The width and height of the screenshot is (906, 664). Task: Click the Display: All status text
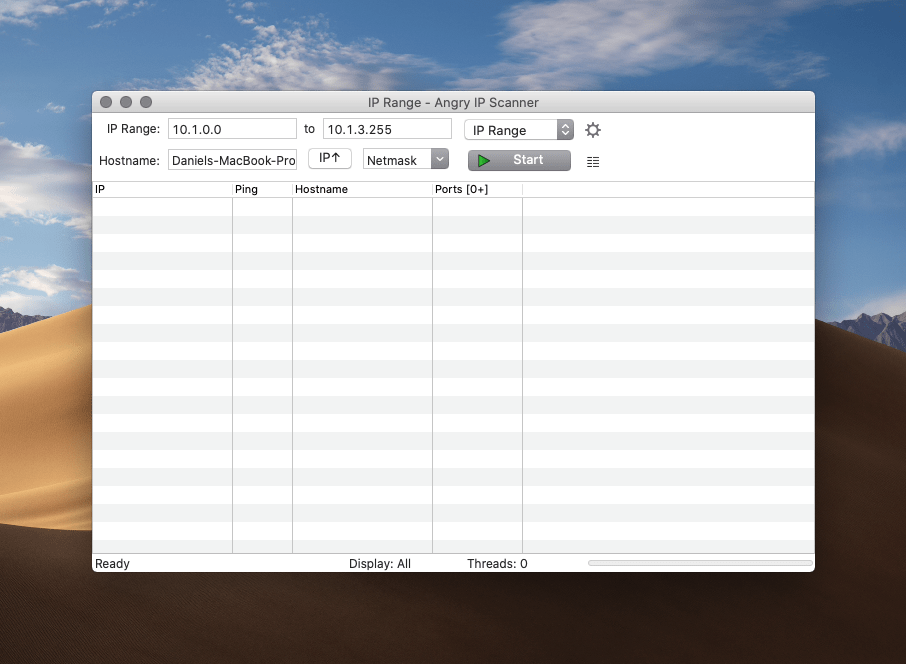(x=380, y=563)
